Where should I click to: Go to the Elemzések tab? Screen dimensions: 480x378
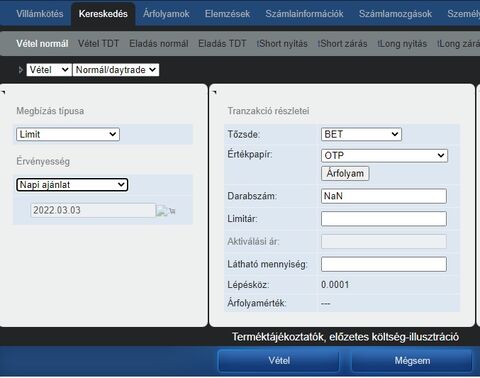tap(227, 14)
